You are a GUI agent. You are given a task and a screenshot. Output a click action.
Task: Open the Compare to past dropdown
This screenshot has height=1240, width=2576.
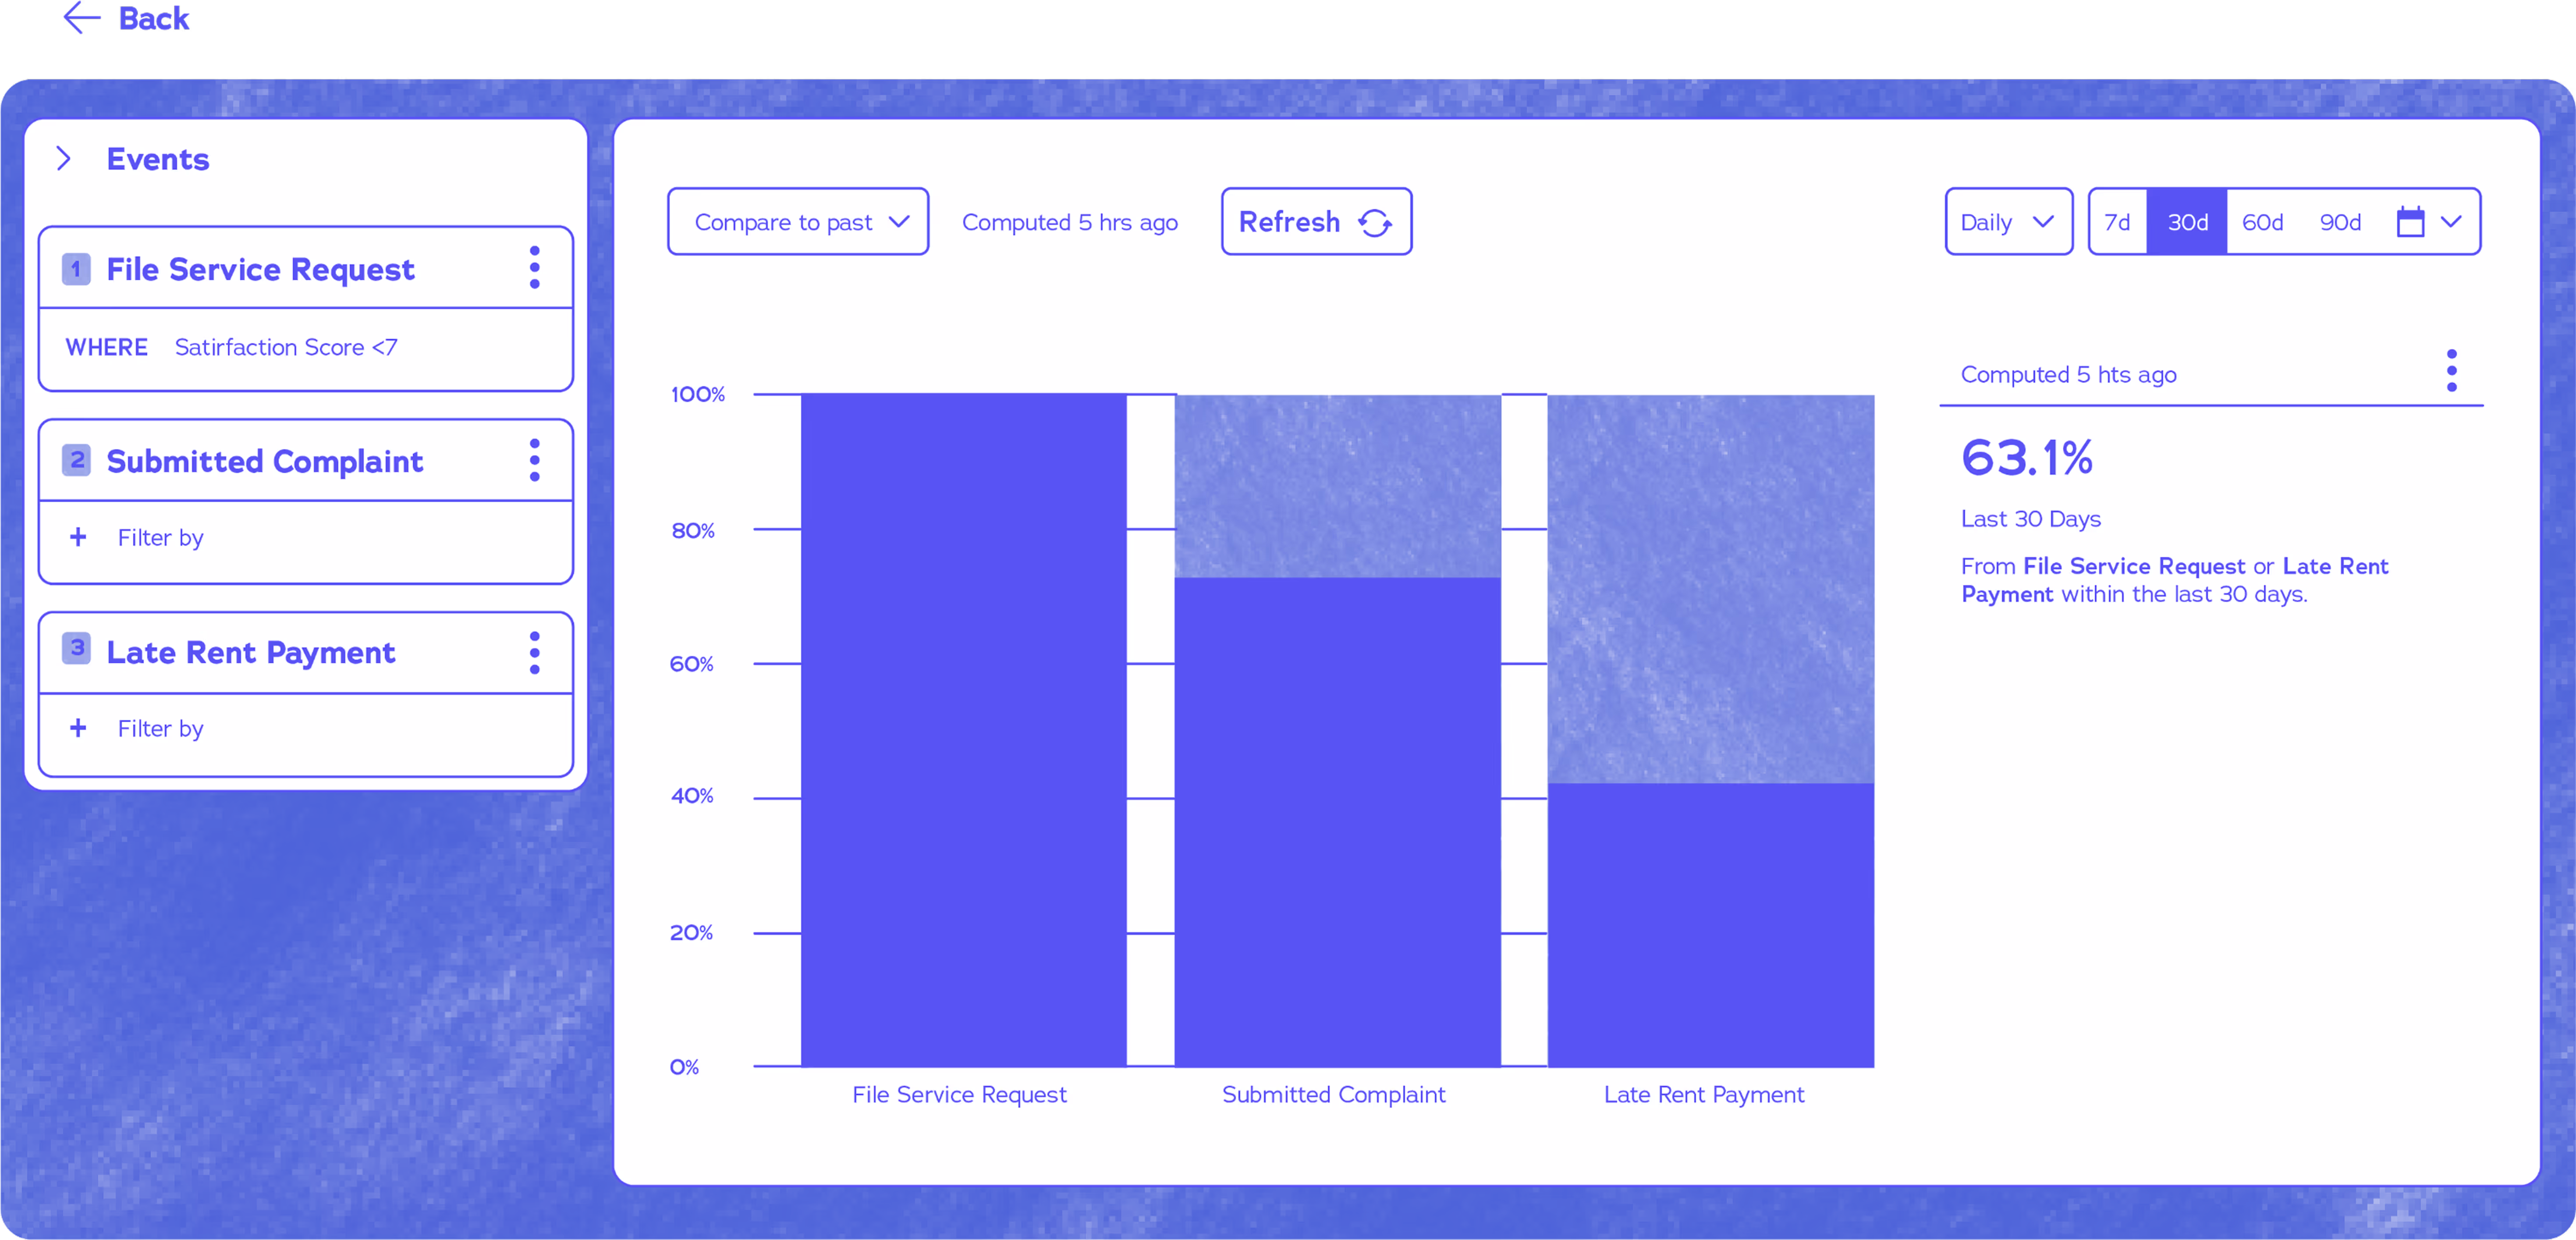click(798, 222)
